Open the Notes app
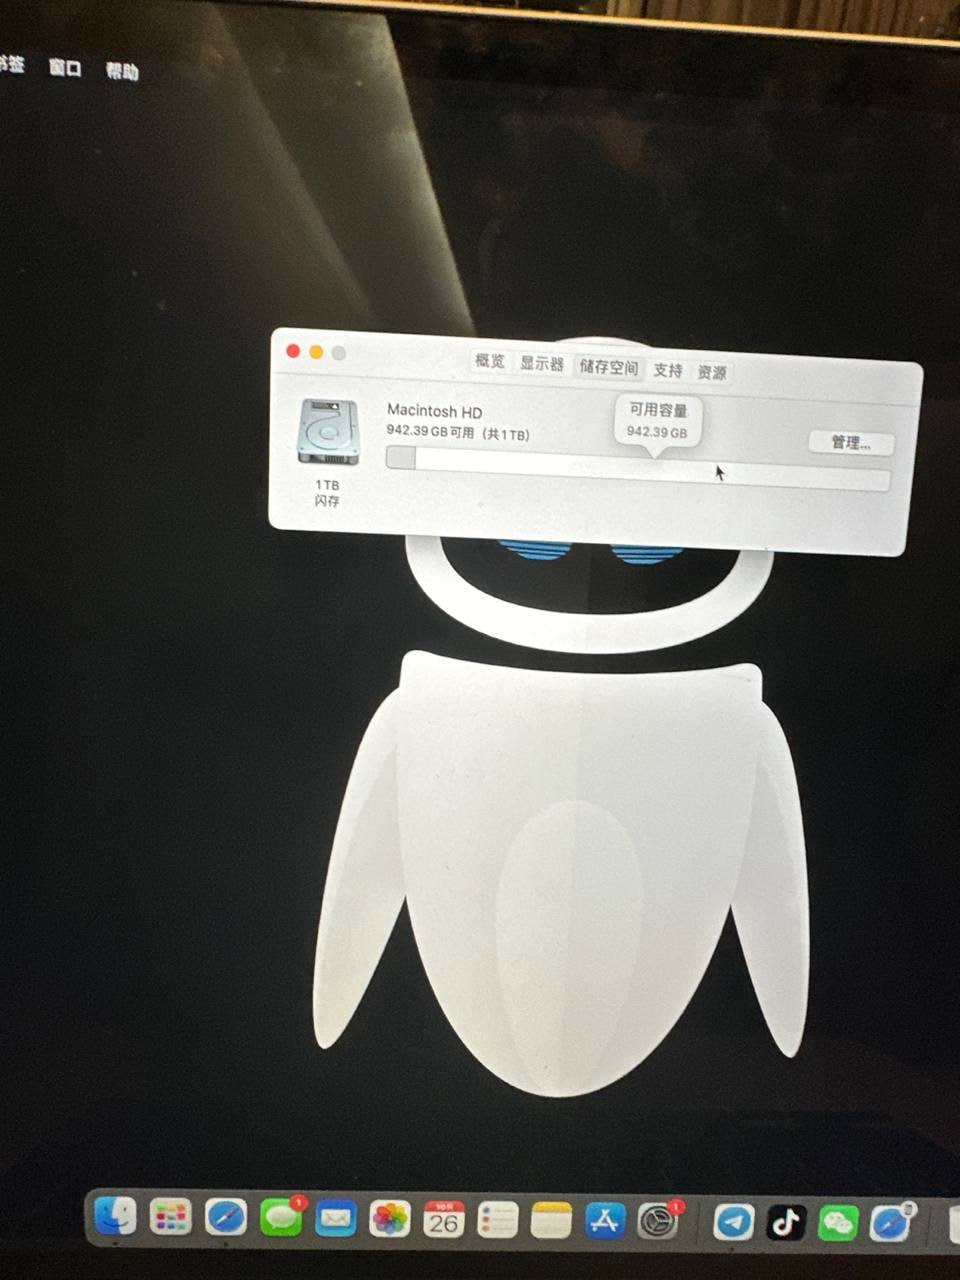Screen dimensions: 960x1280 click(x=551, y=1221)
